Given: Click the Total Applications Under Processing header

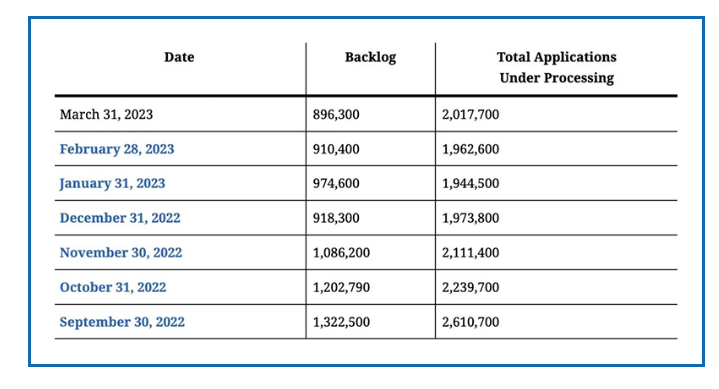Looking at the screenshot, I should [x=557, y=67].
